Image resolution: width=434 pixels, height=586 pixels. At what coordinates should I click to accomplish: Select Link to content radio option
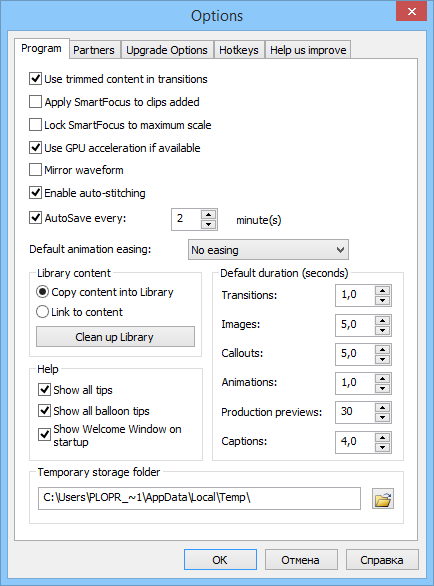tap(42, 312)
